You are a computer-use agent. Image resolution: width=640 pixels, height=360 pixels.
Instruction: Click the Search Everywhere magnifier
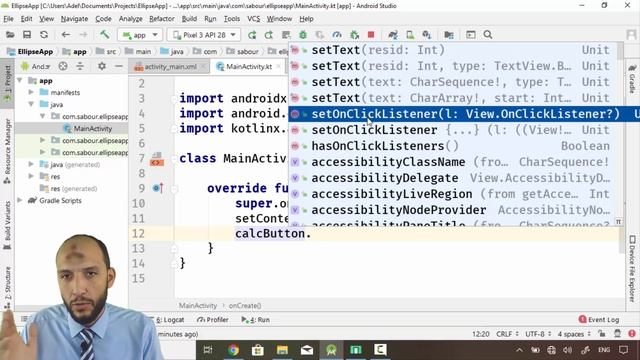coord(488,35)
